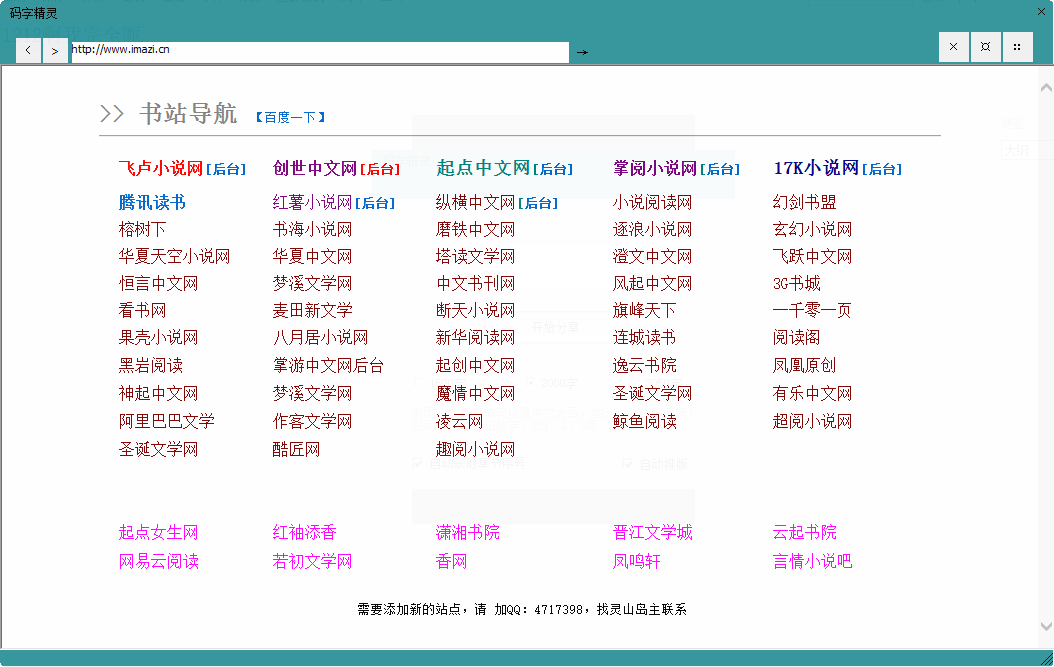Open 飞卢小说网 link
Image resolution: width=1054 pixels, height=667 pixels.
161,168
